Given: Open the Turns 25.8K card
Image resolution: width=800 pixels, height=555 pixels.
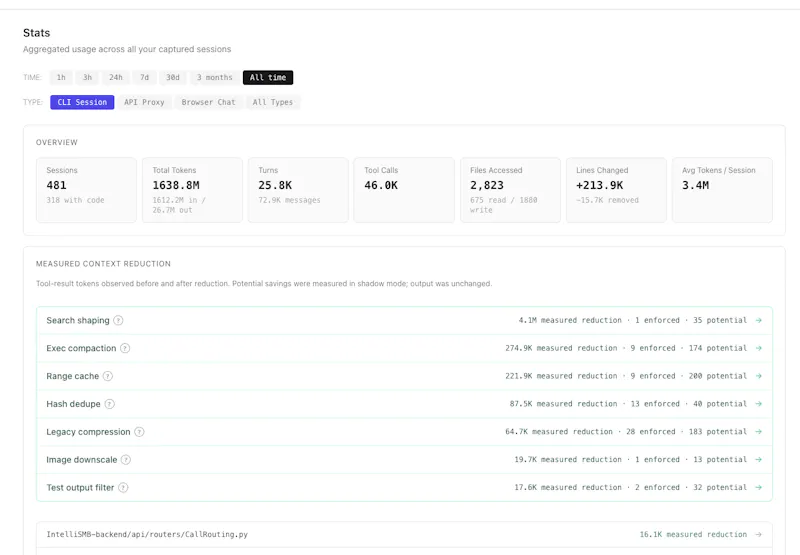Looking at the screenshot, I should tap(298, 190).
